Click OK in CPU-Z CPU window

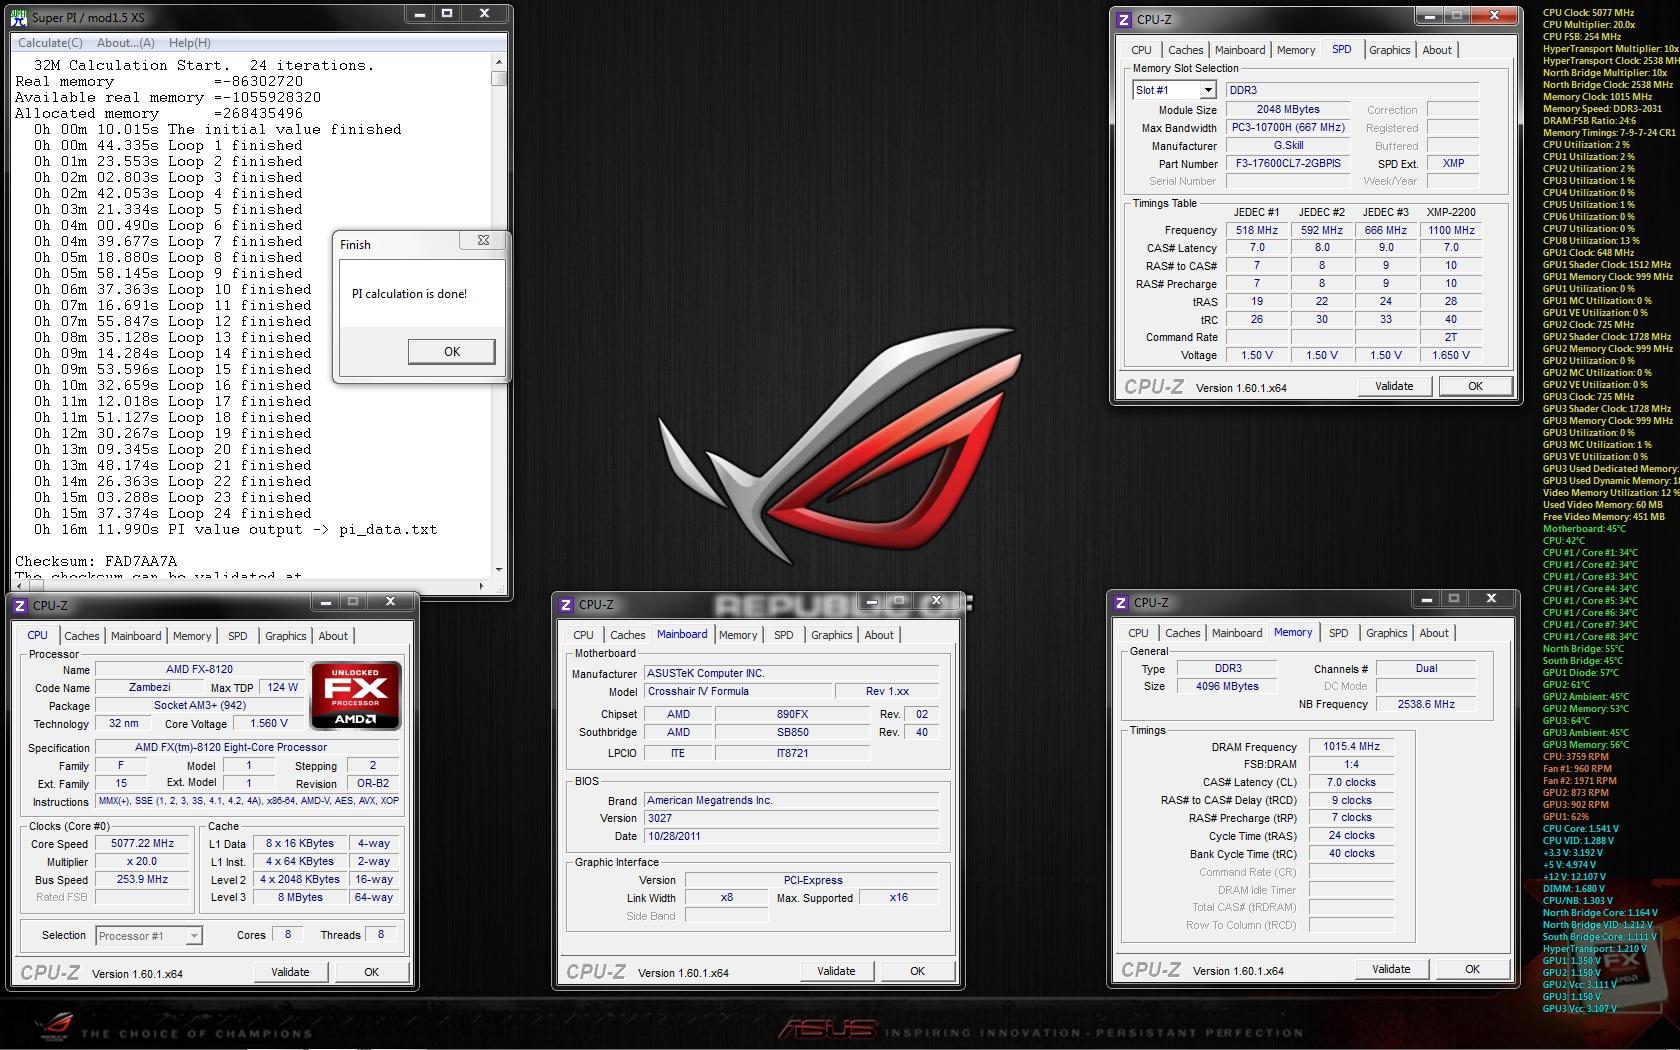(x=371, y=972)
